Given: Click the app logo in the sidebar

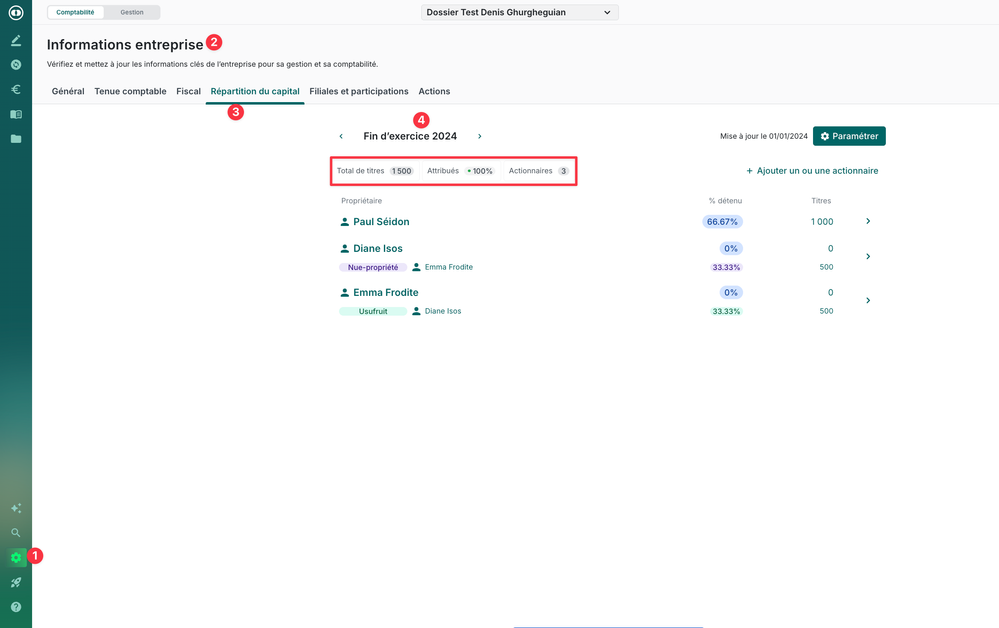Looking at the screenshot, I should [x=16, y=13].
